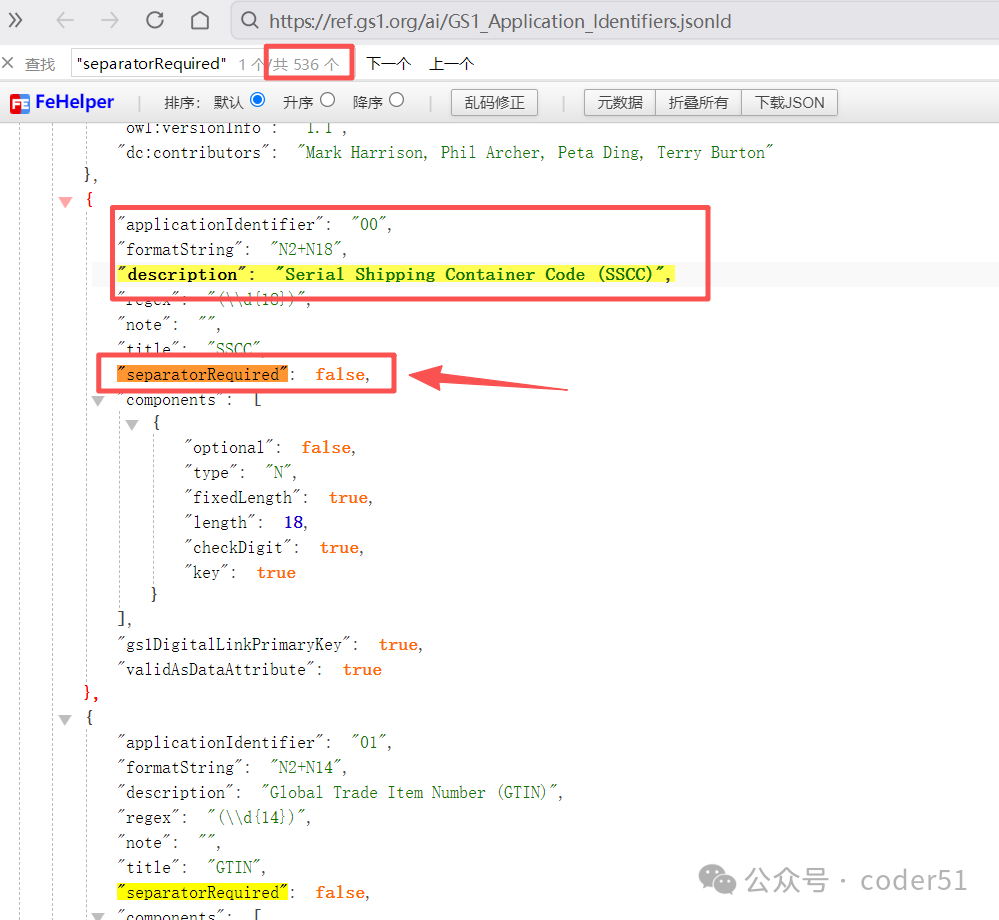Click the "gs1DigitalLinkPrimaryKey" key
The height and width of the screenshot is (920, 999).
(x=234, y=645)
